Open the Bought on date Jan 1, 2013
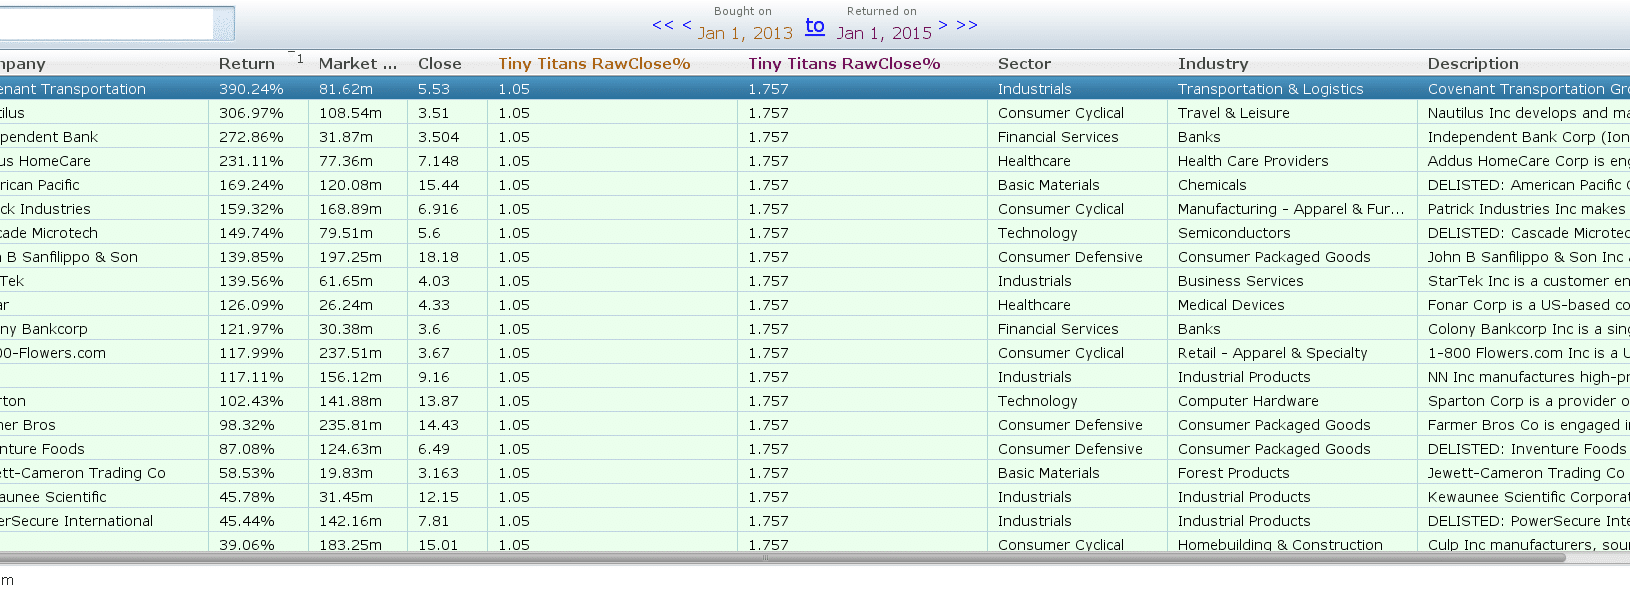 tap(745, 33)
